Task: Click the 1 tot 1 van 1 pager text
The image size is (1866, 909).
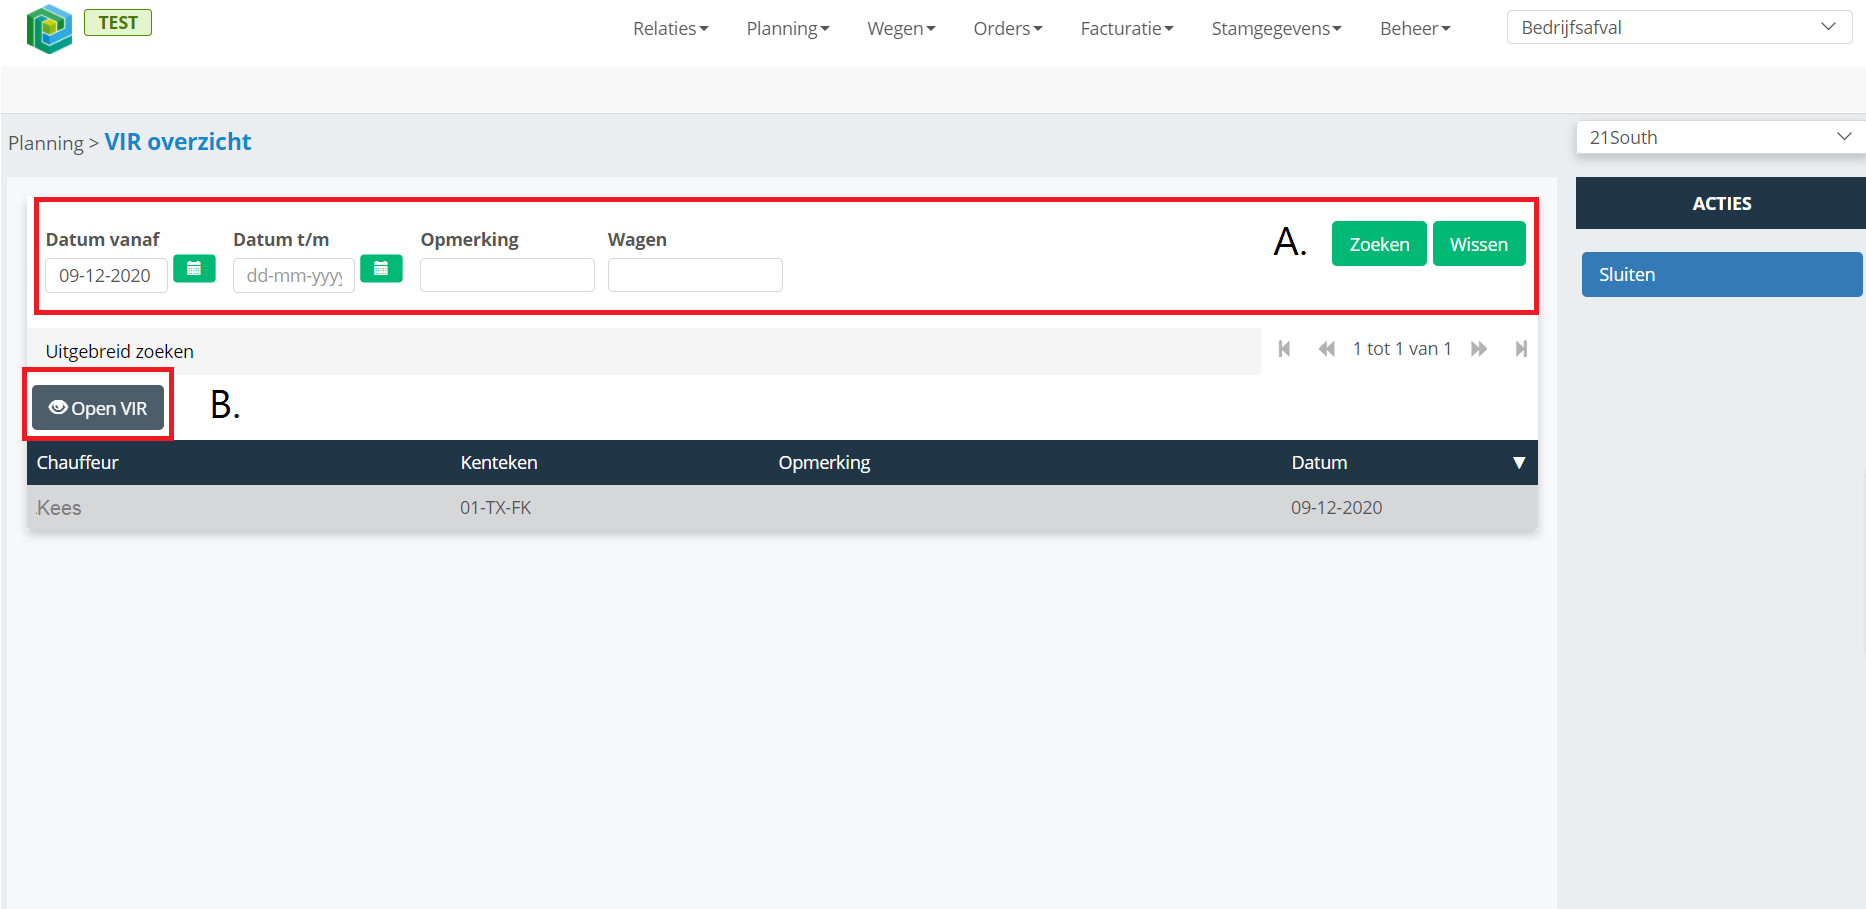Action: pos(1402,349)
